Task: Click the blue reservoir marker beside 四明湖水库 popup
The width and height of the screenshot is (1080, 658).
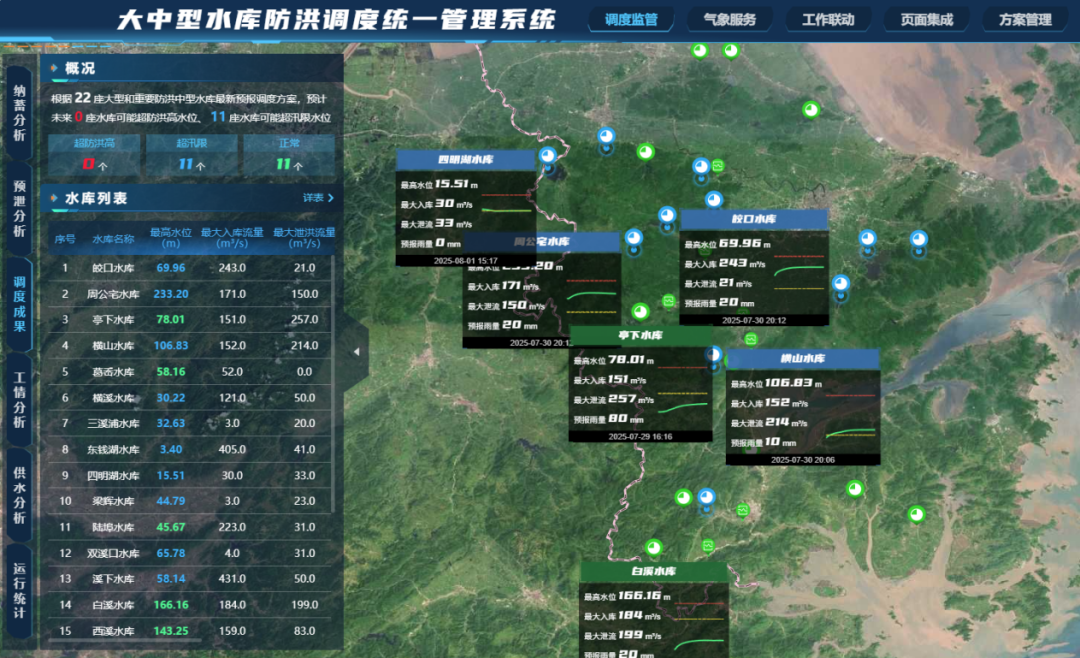Action: [x=547, y=156]
